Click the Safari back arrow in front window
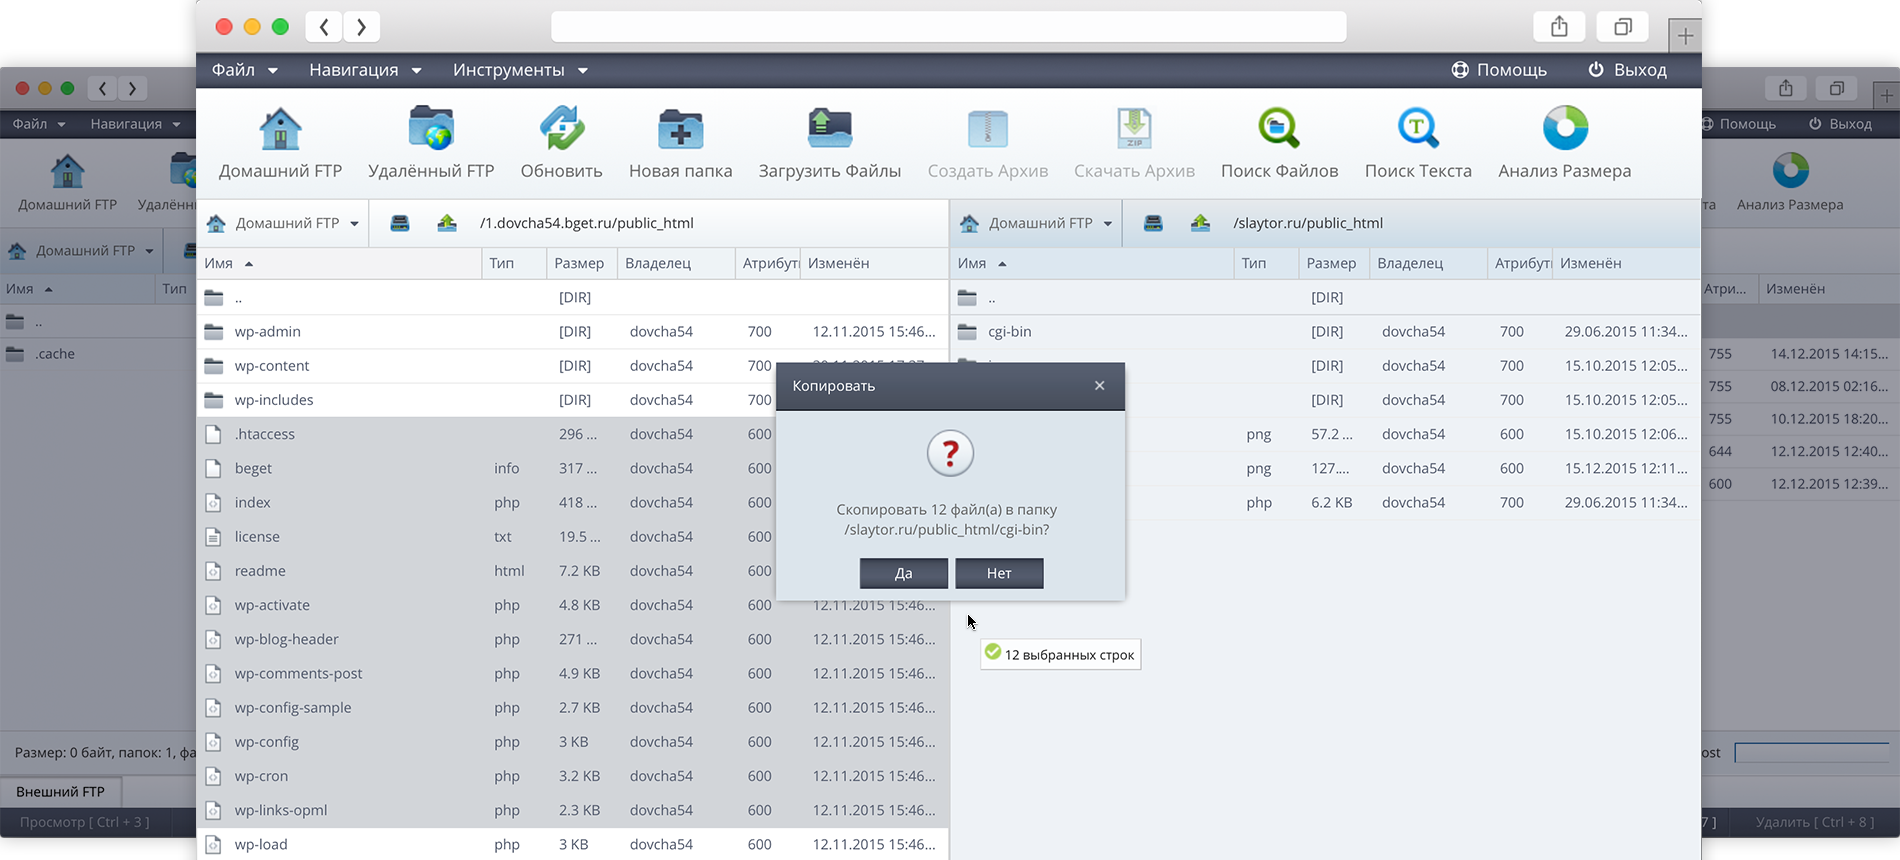Screen dimensions: 1900x860 pos(324,27)
